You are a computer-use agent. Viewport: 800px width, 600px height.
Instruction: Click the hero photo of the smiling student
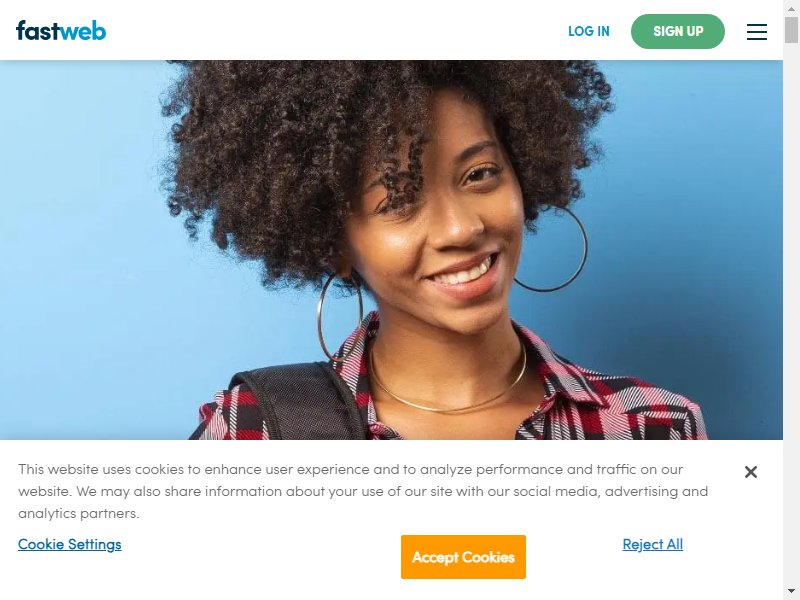coord(391,250)
